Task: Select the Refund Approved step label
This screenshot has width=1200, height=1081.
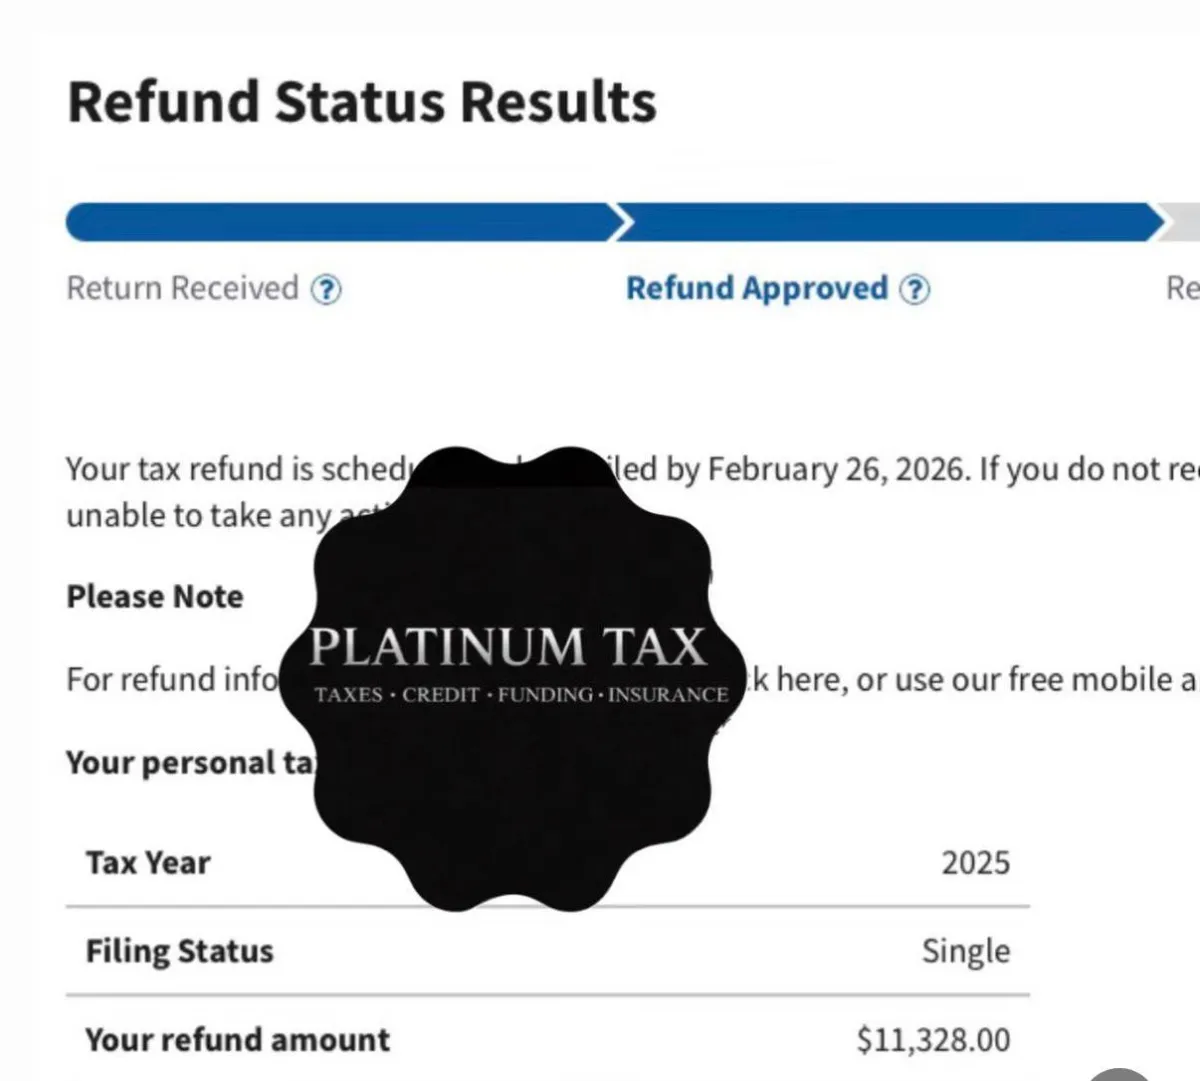Action: tap(756, 289)
